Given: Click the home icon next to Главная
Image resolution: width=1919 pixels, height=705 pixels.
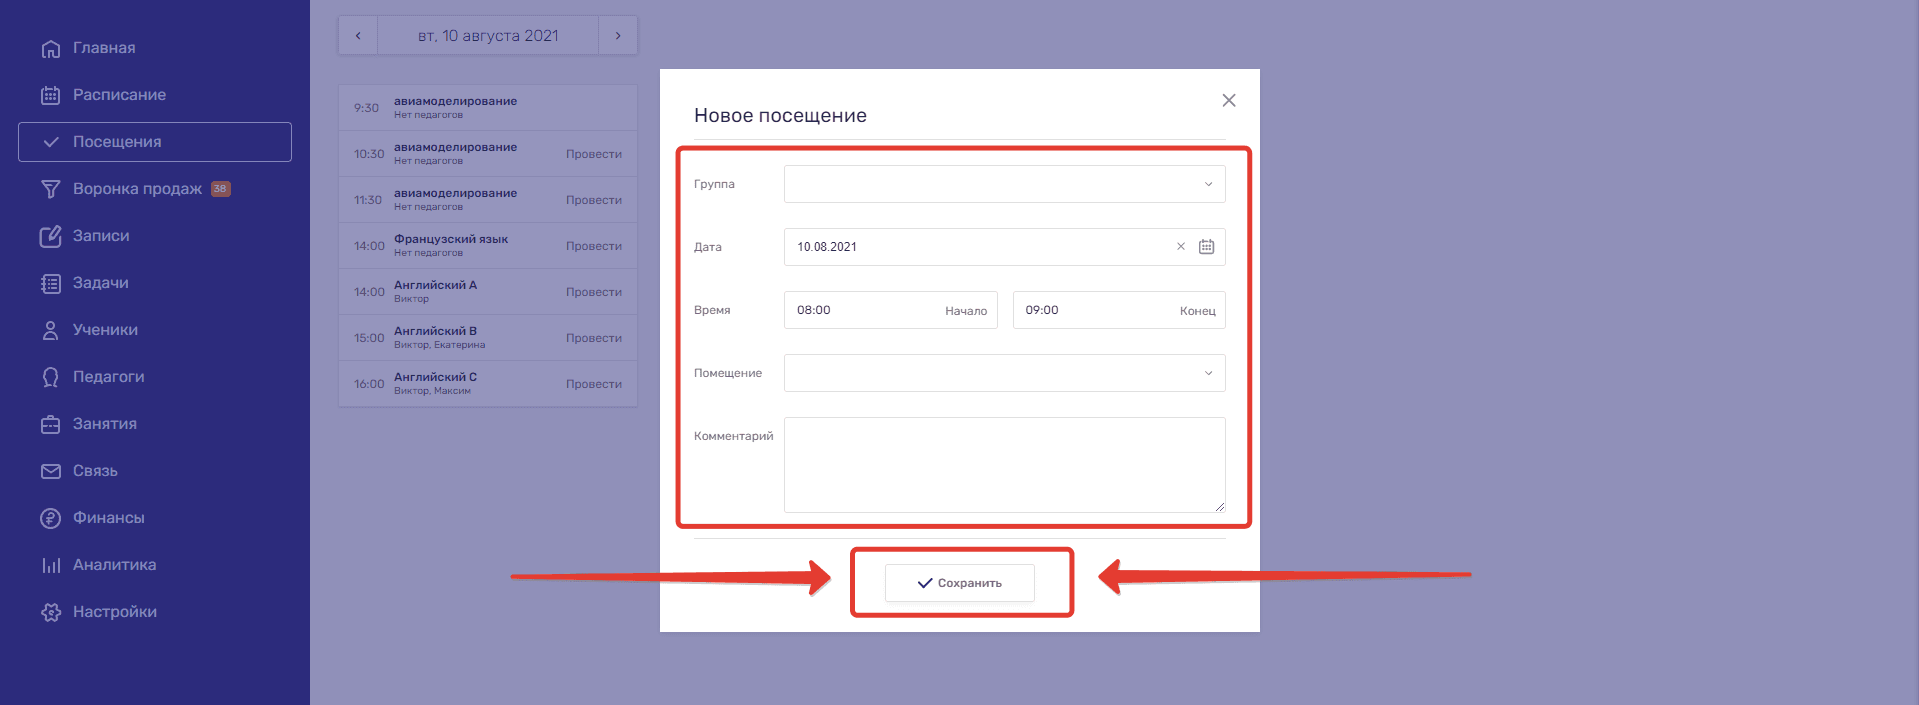Looking at the screenshot, I should tap(50, 48).
